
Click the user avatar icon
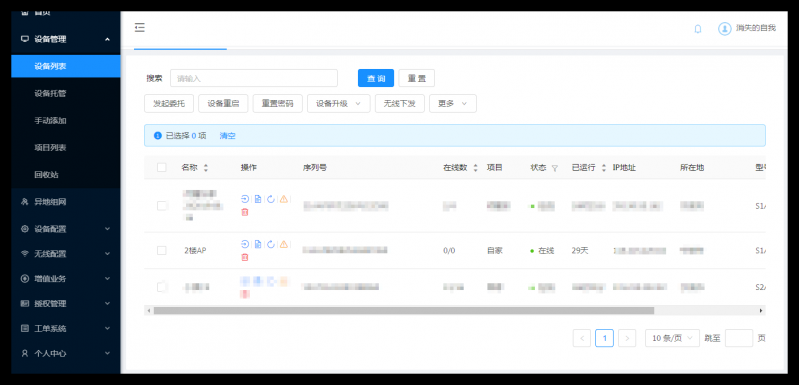point(725,29)
